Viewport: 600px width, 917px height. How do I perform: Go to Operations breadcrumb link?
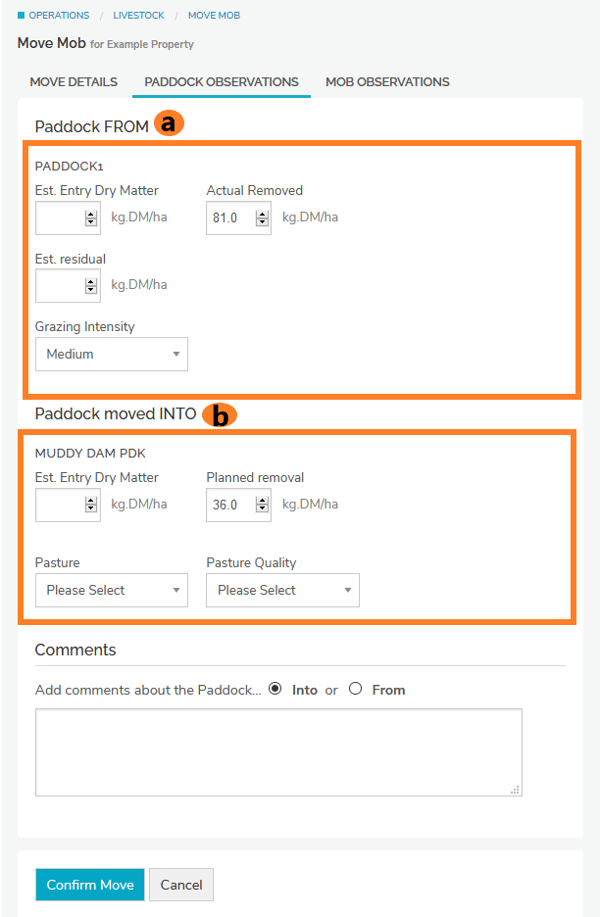[x=59, y=16]
